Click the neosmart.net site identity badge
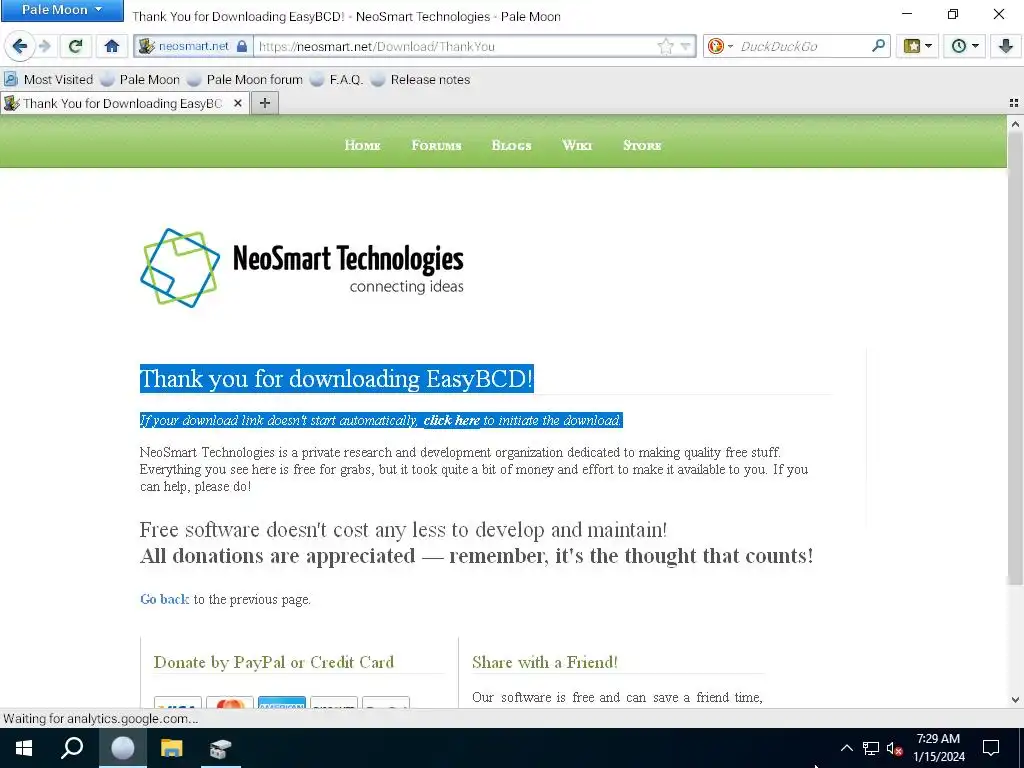The image size is (1024, 768). [193, 46]
